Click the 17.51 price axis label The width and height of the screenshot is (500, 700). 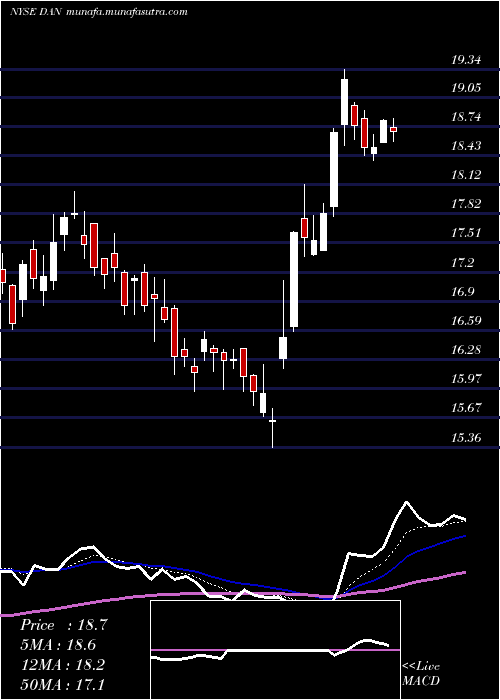[466, 233]
